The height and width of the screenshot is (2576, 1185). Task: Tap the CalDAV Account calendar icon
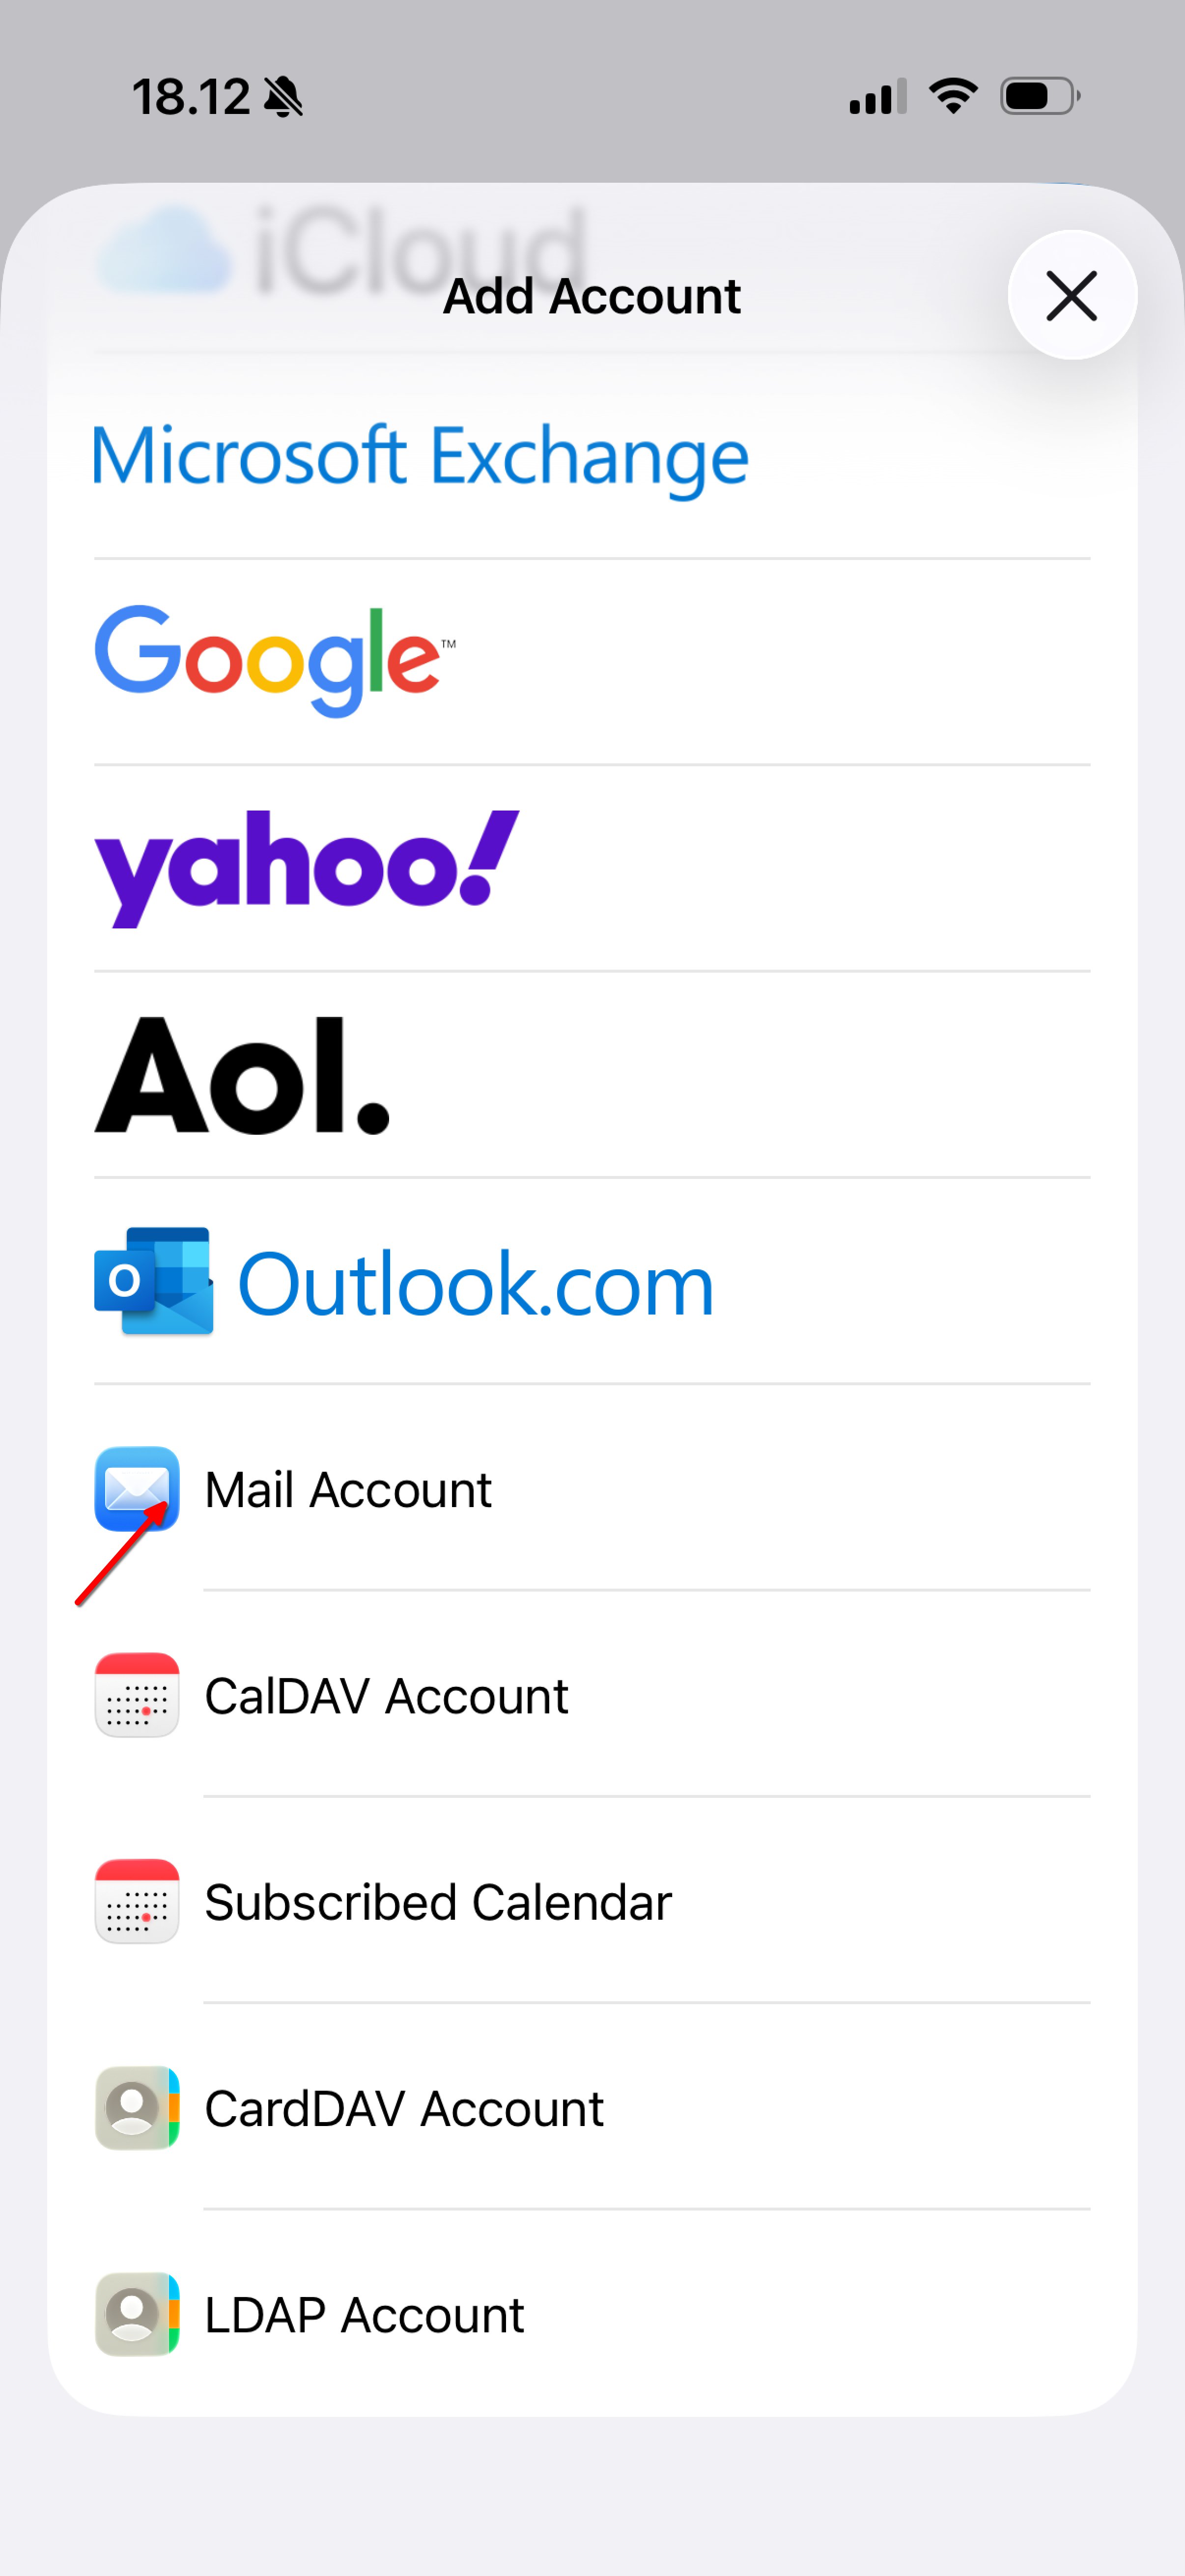point(137,1695)
